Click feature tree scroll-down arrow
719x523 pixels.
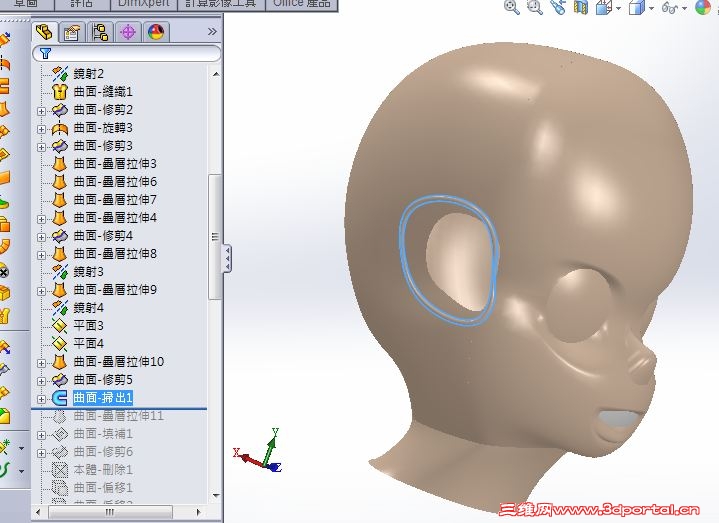(x=216, y=495)
